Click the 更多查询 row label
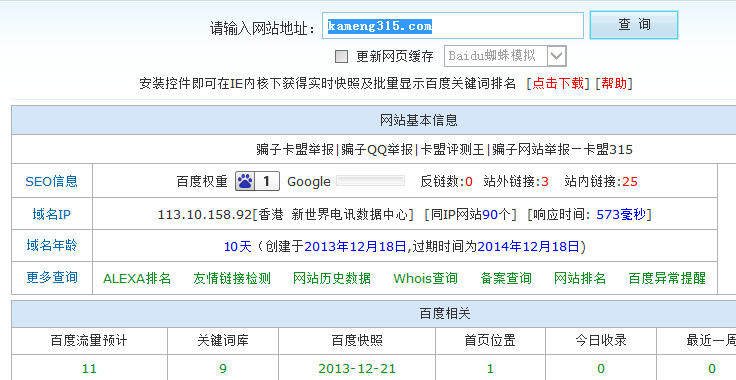 pyautogui.click(x=52, y=278)
